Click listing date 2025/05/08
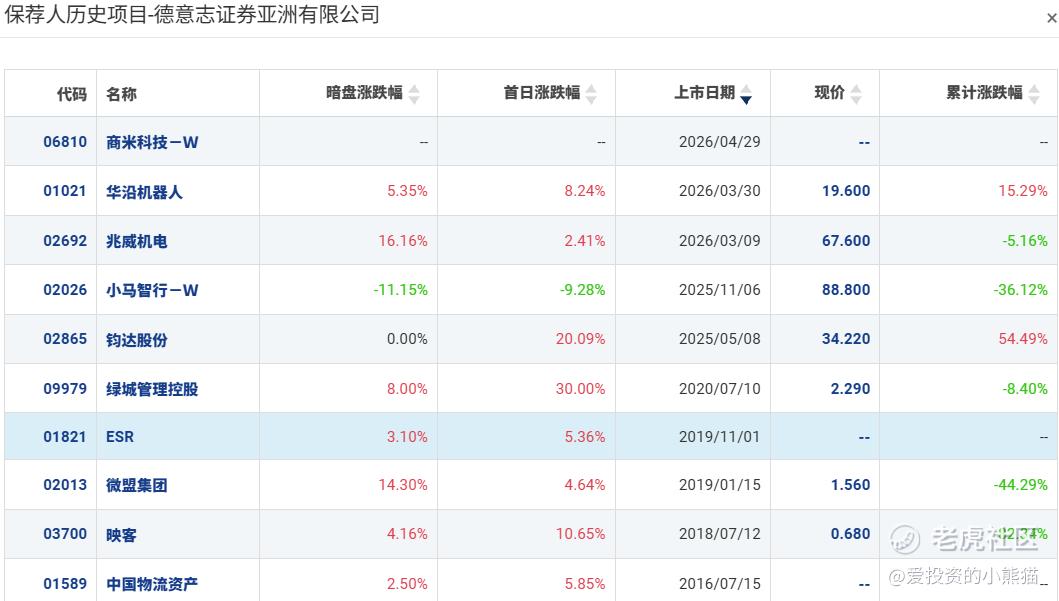This screenshot has height=601, width=1059. [x=719, y=339]
